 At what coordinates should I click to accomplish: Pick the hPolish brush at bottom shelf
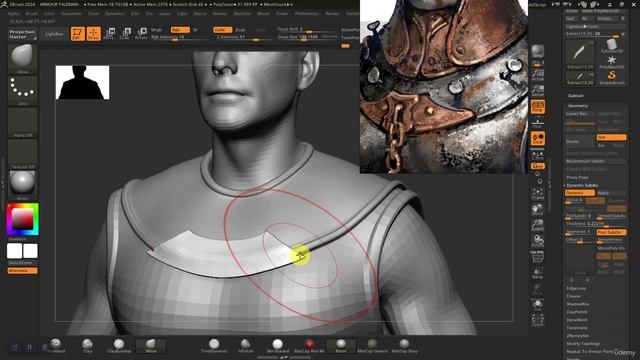[x=245, y=345]
